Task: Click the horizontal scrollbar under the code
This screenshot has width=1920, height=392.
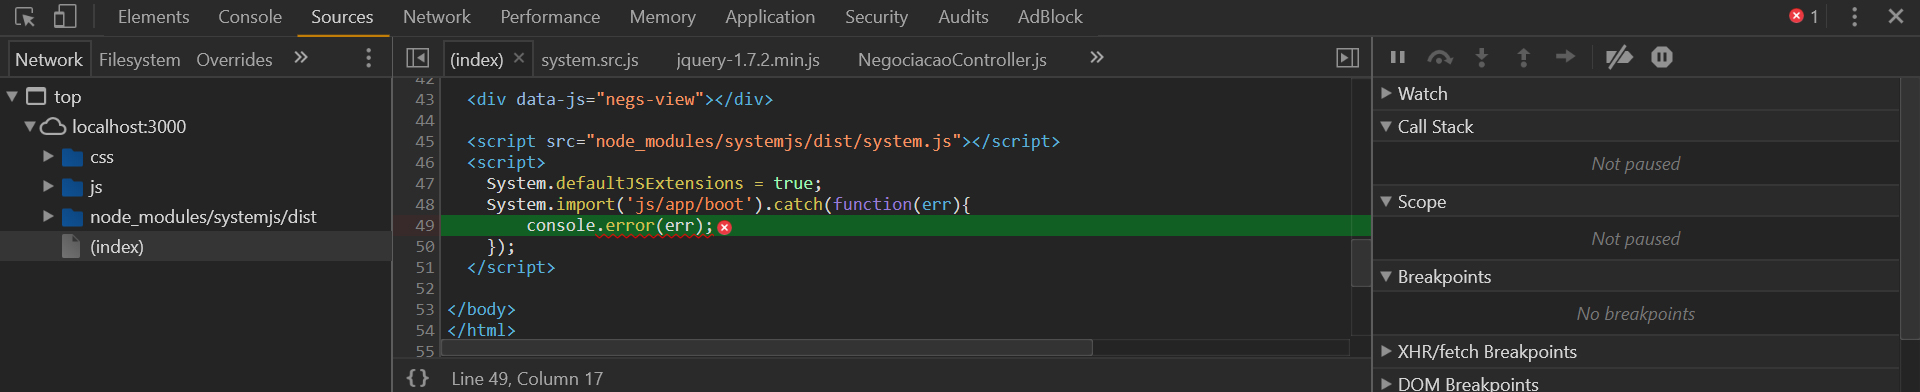Action: pyautogui.click(x=767, y=347)
